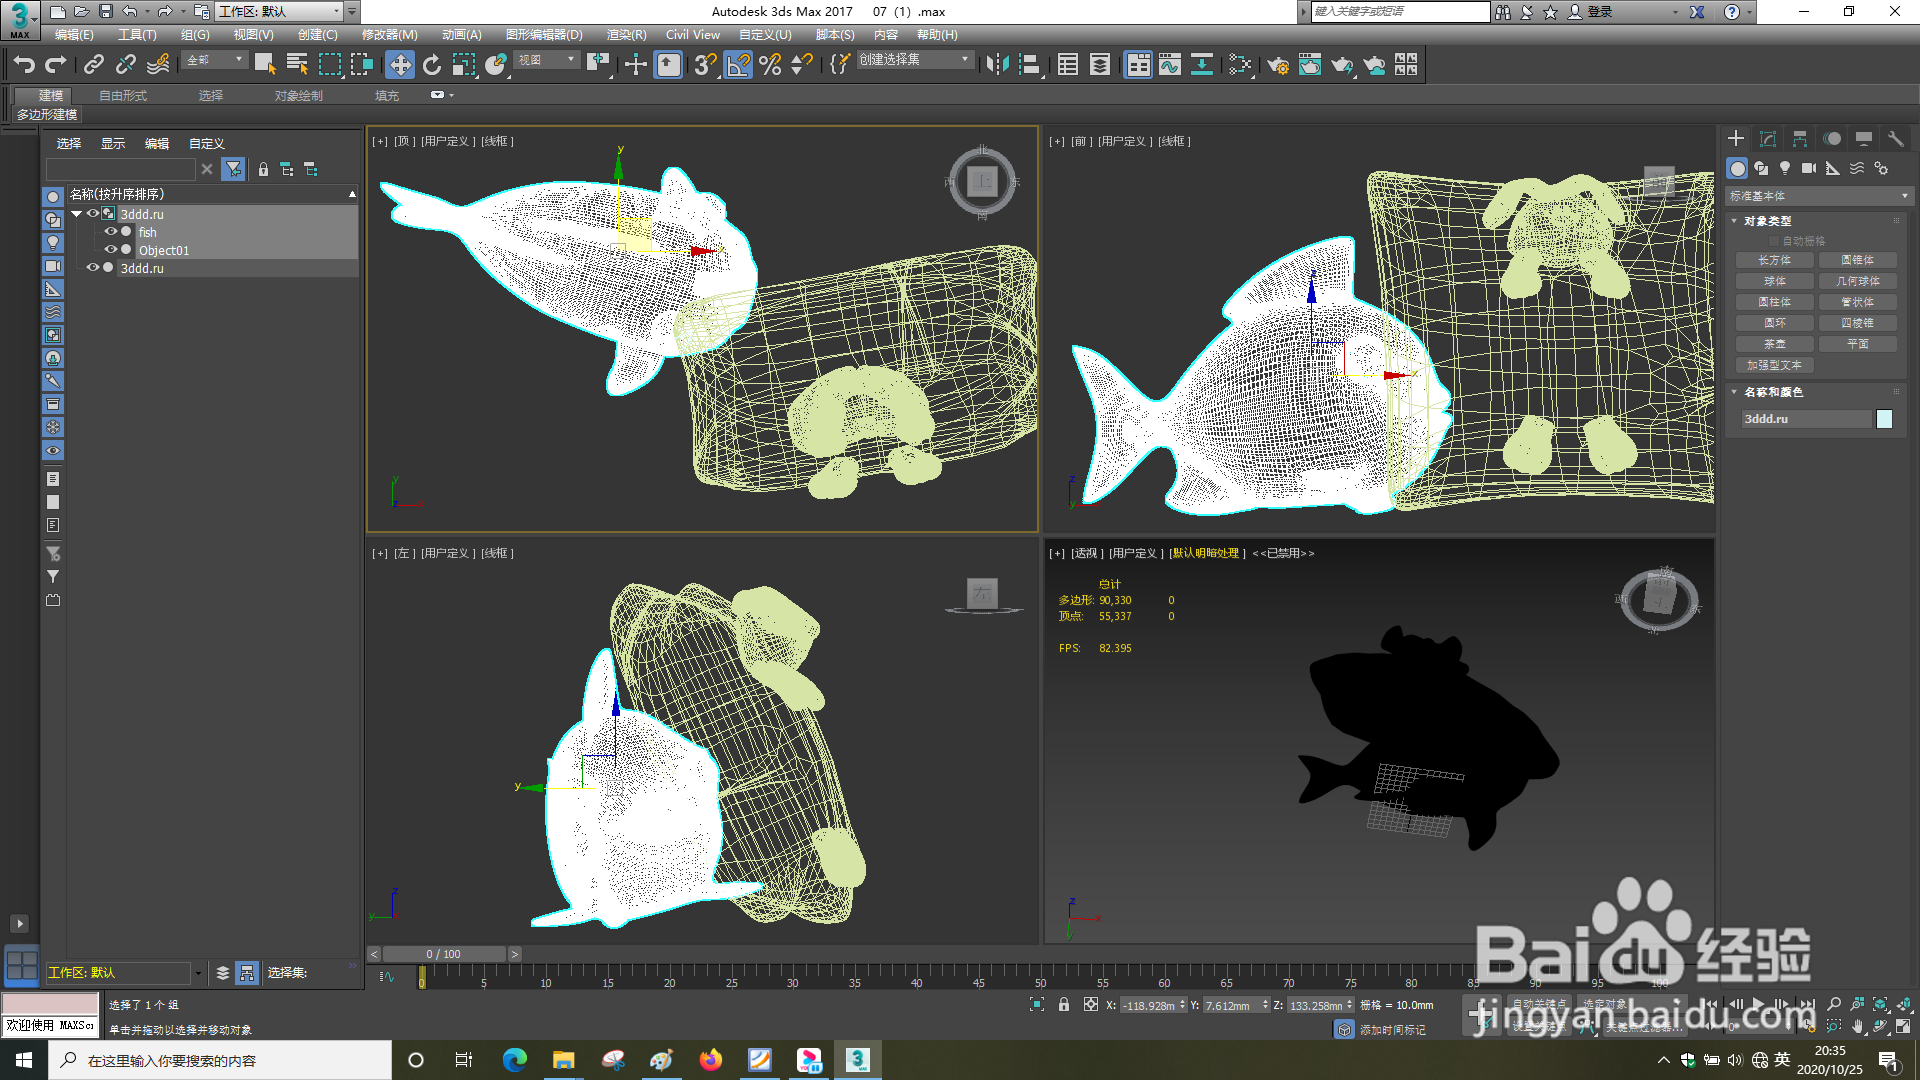1920x1080 pixels.
Task: Collapse the 3ddd.ru group tree
Action: point(76,214)
